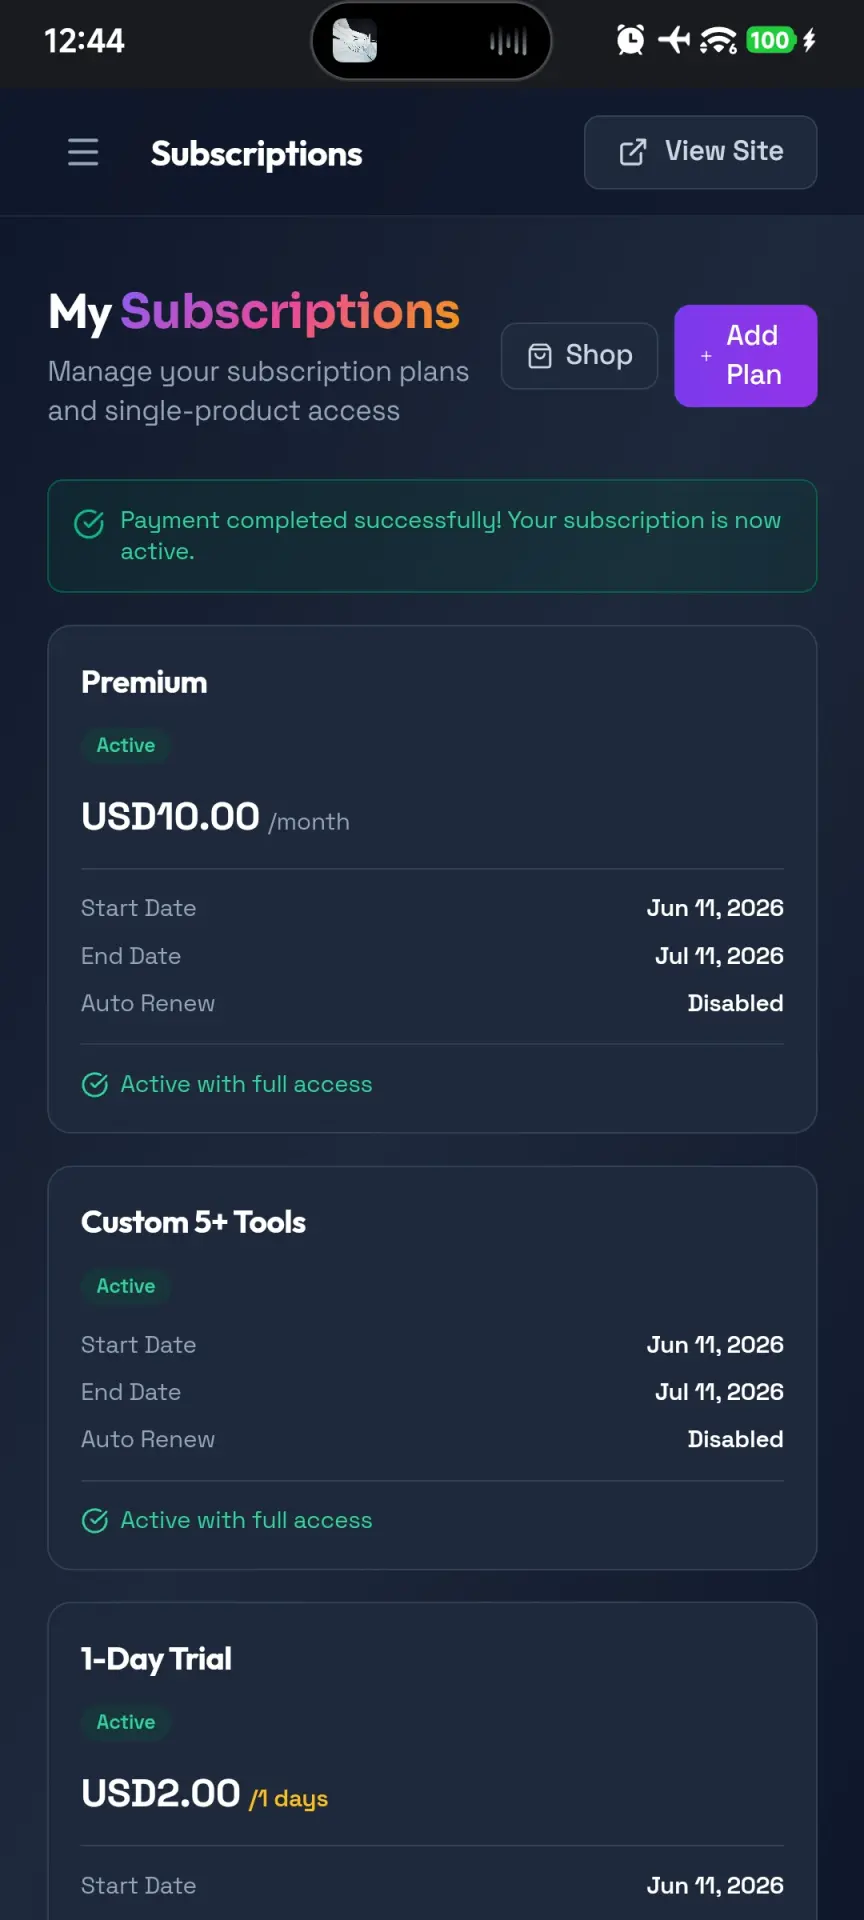
Task: Open the 1-Day Trial subscription card
Action: click(432, 1761)
